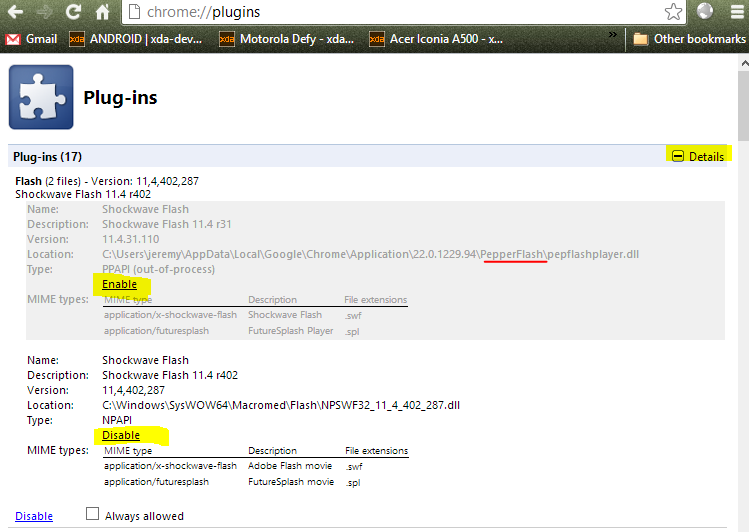Click the NPSWF32_11_4_402_287.dll location path
749x532 pixels.
coord(281,405)
